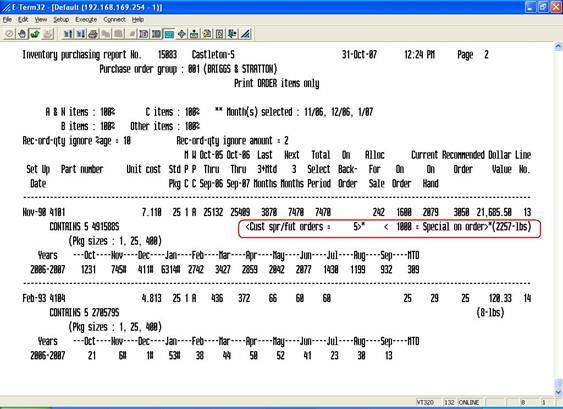The width and height of the screenshot is (563, 409).
Task: Click the date 31-Oct-07
Action: coord(359,55)
